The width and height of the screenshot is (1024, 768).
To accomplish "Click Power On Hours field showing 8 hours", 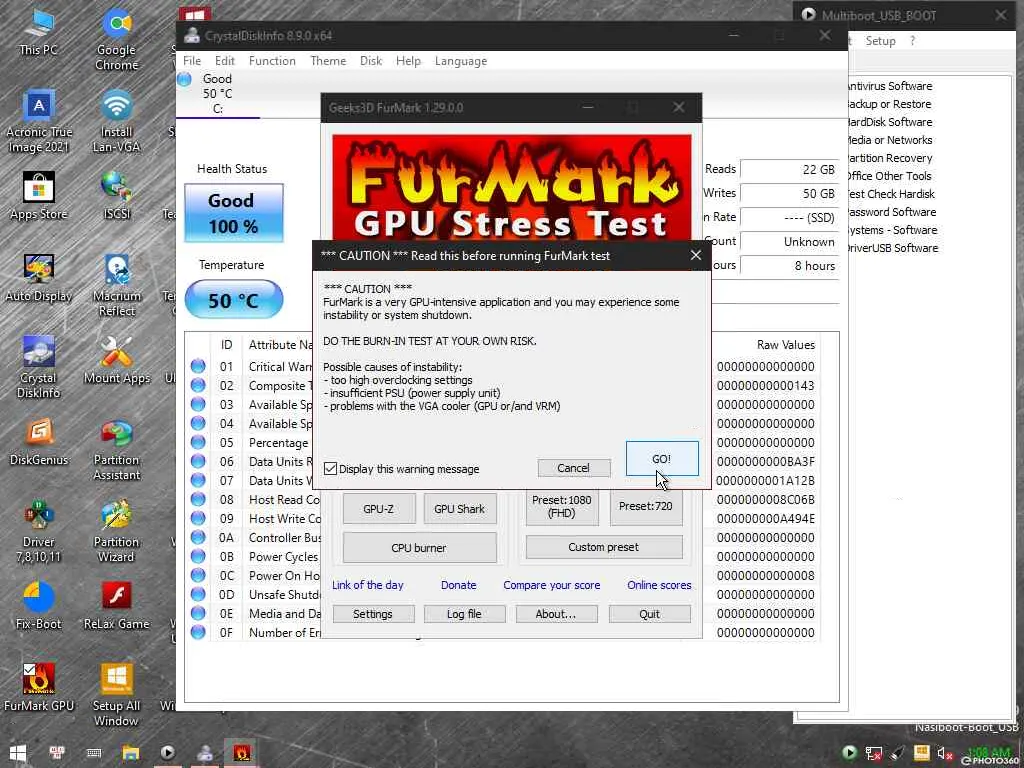I will (789, 266).
